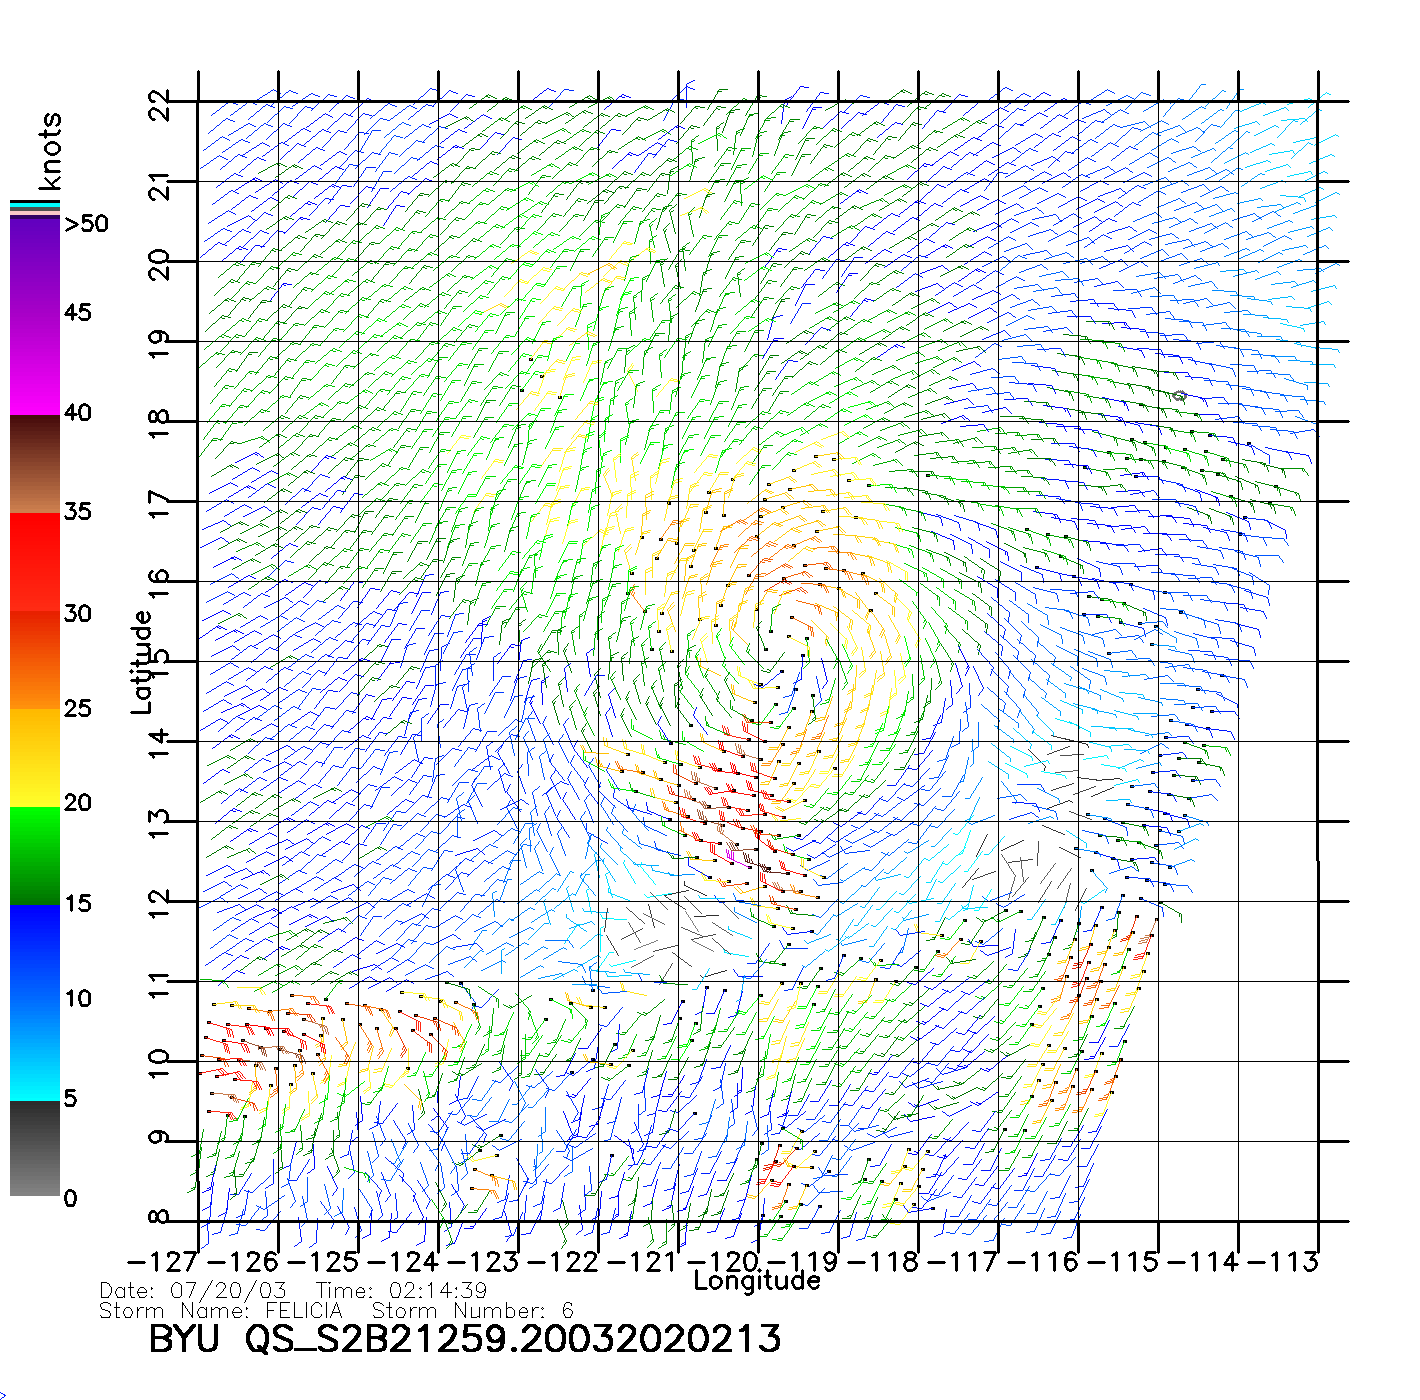1420x1400 pixels.
Task: Choose the gray 0-5 knots color band
Action: coord(34,1148)
